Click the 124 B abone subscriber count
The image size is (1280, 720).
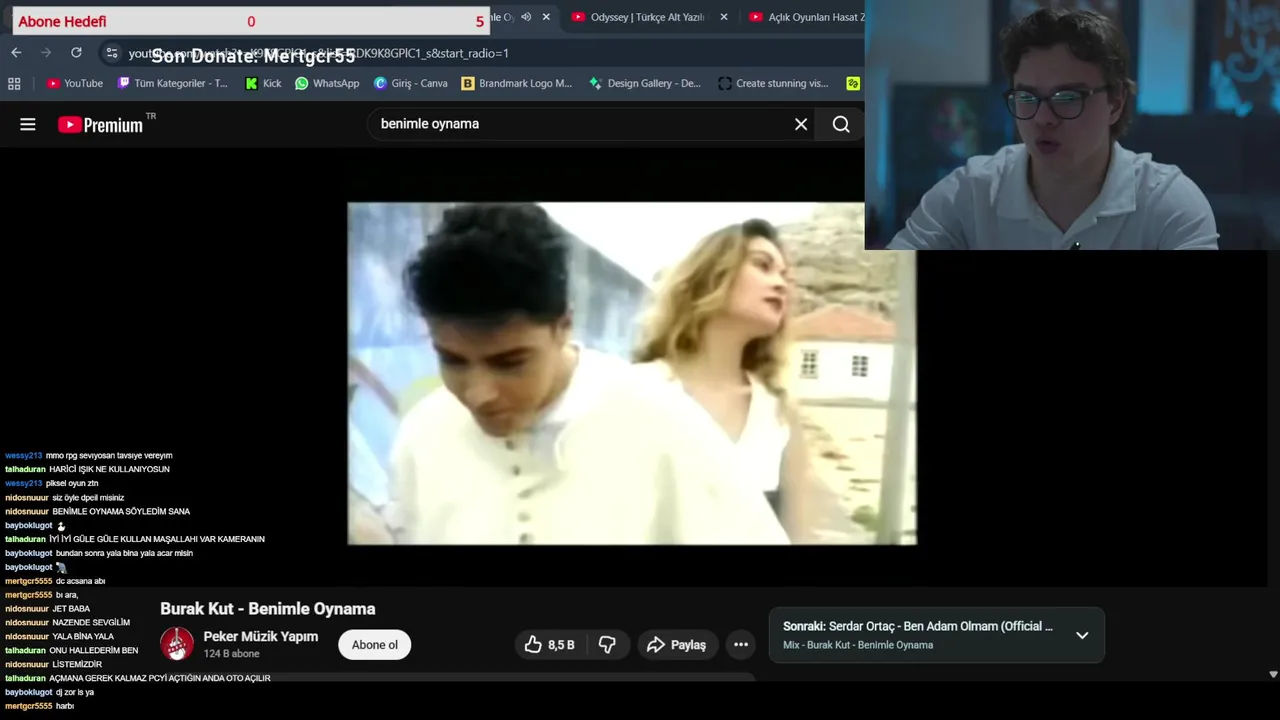(231, 654)
